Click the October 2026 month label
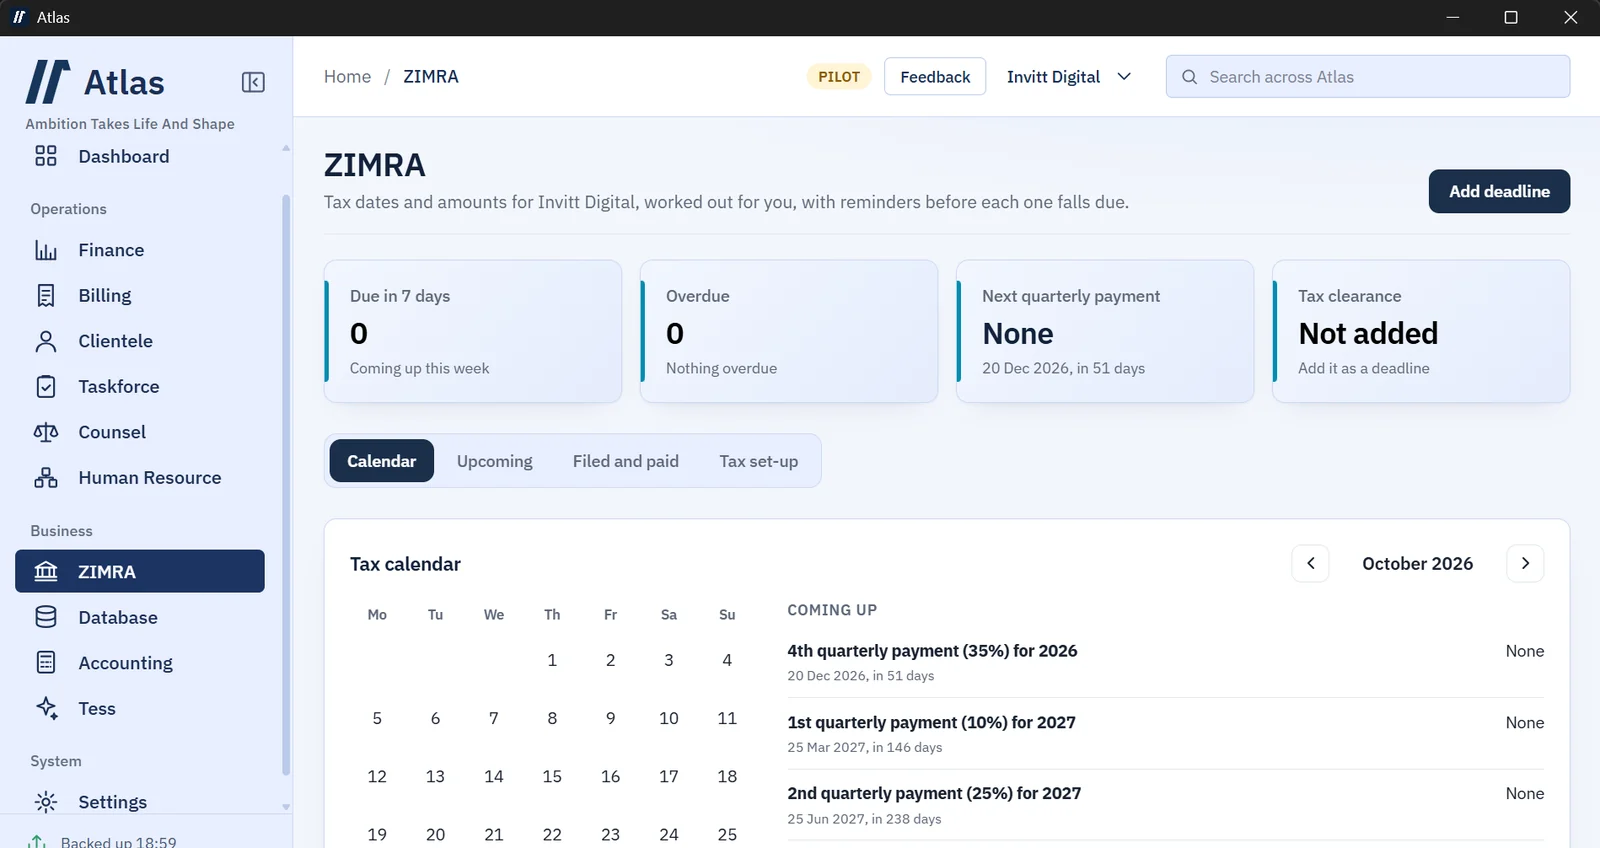 [x=1417, y=564]
